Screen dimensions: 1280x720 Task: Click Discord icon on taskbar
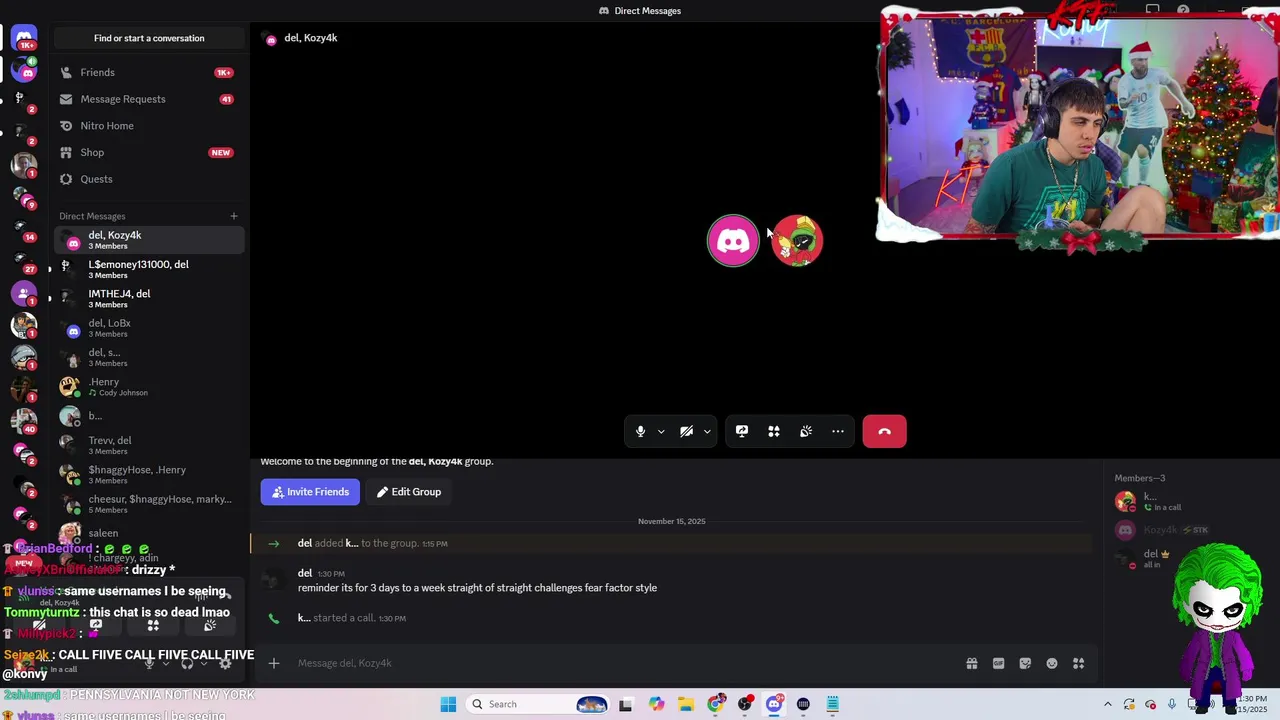tap(774, 704)
